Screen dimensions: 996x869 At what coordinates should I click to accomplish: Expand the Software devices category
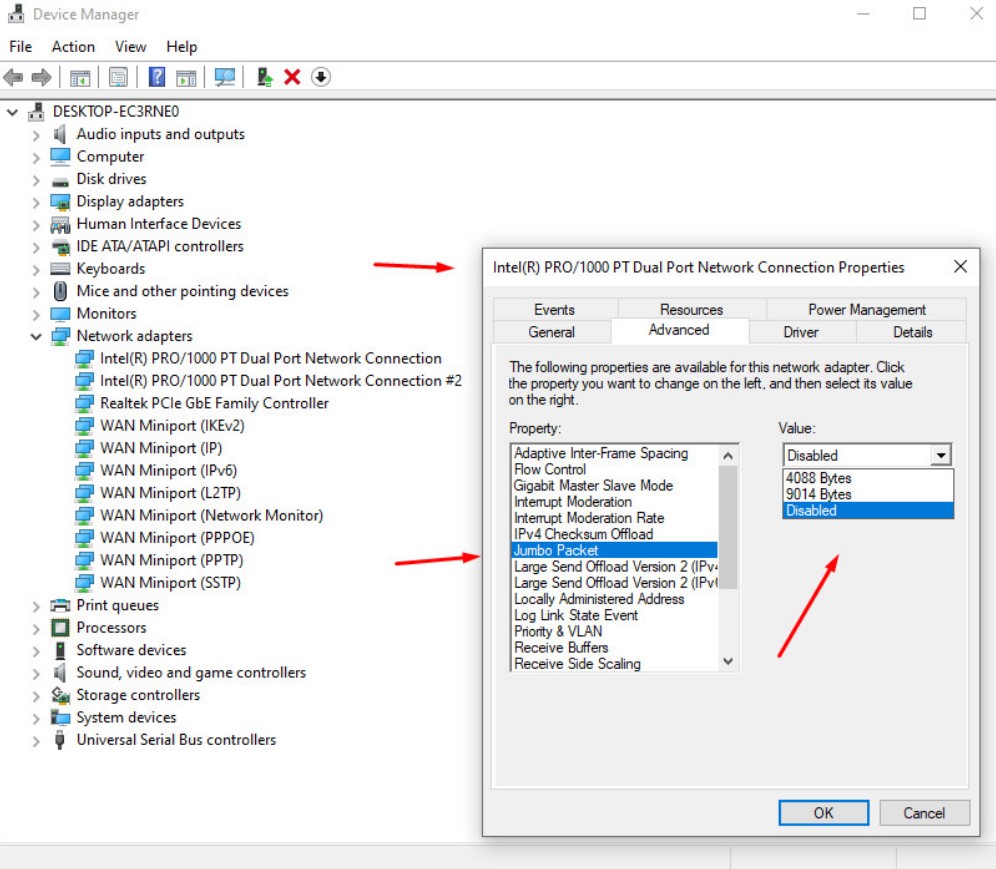(36, 651)
